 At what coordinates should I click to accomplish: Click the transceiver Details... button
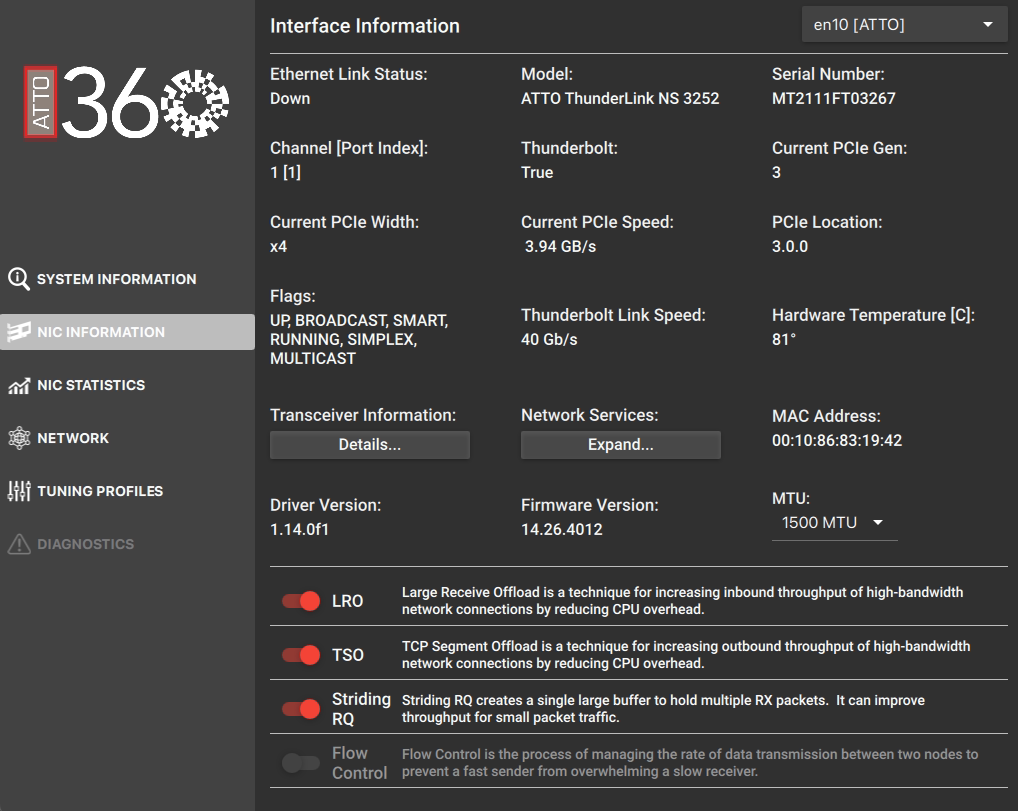point(369,445)
